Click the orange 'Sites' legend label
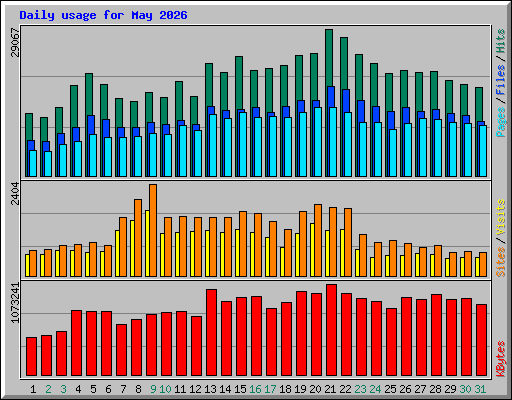 point(501,262)
